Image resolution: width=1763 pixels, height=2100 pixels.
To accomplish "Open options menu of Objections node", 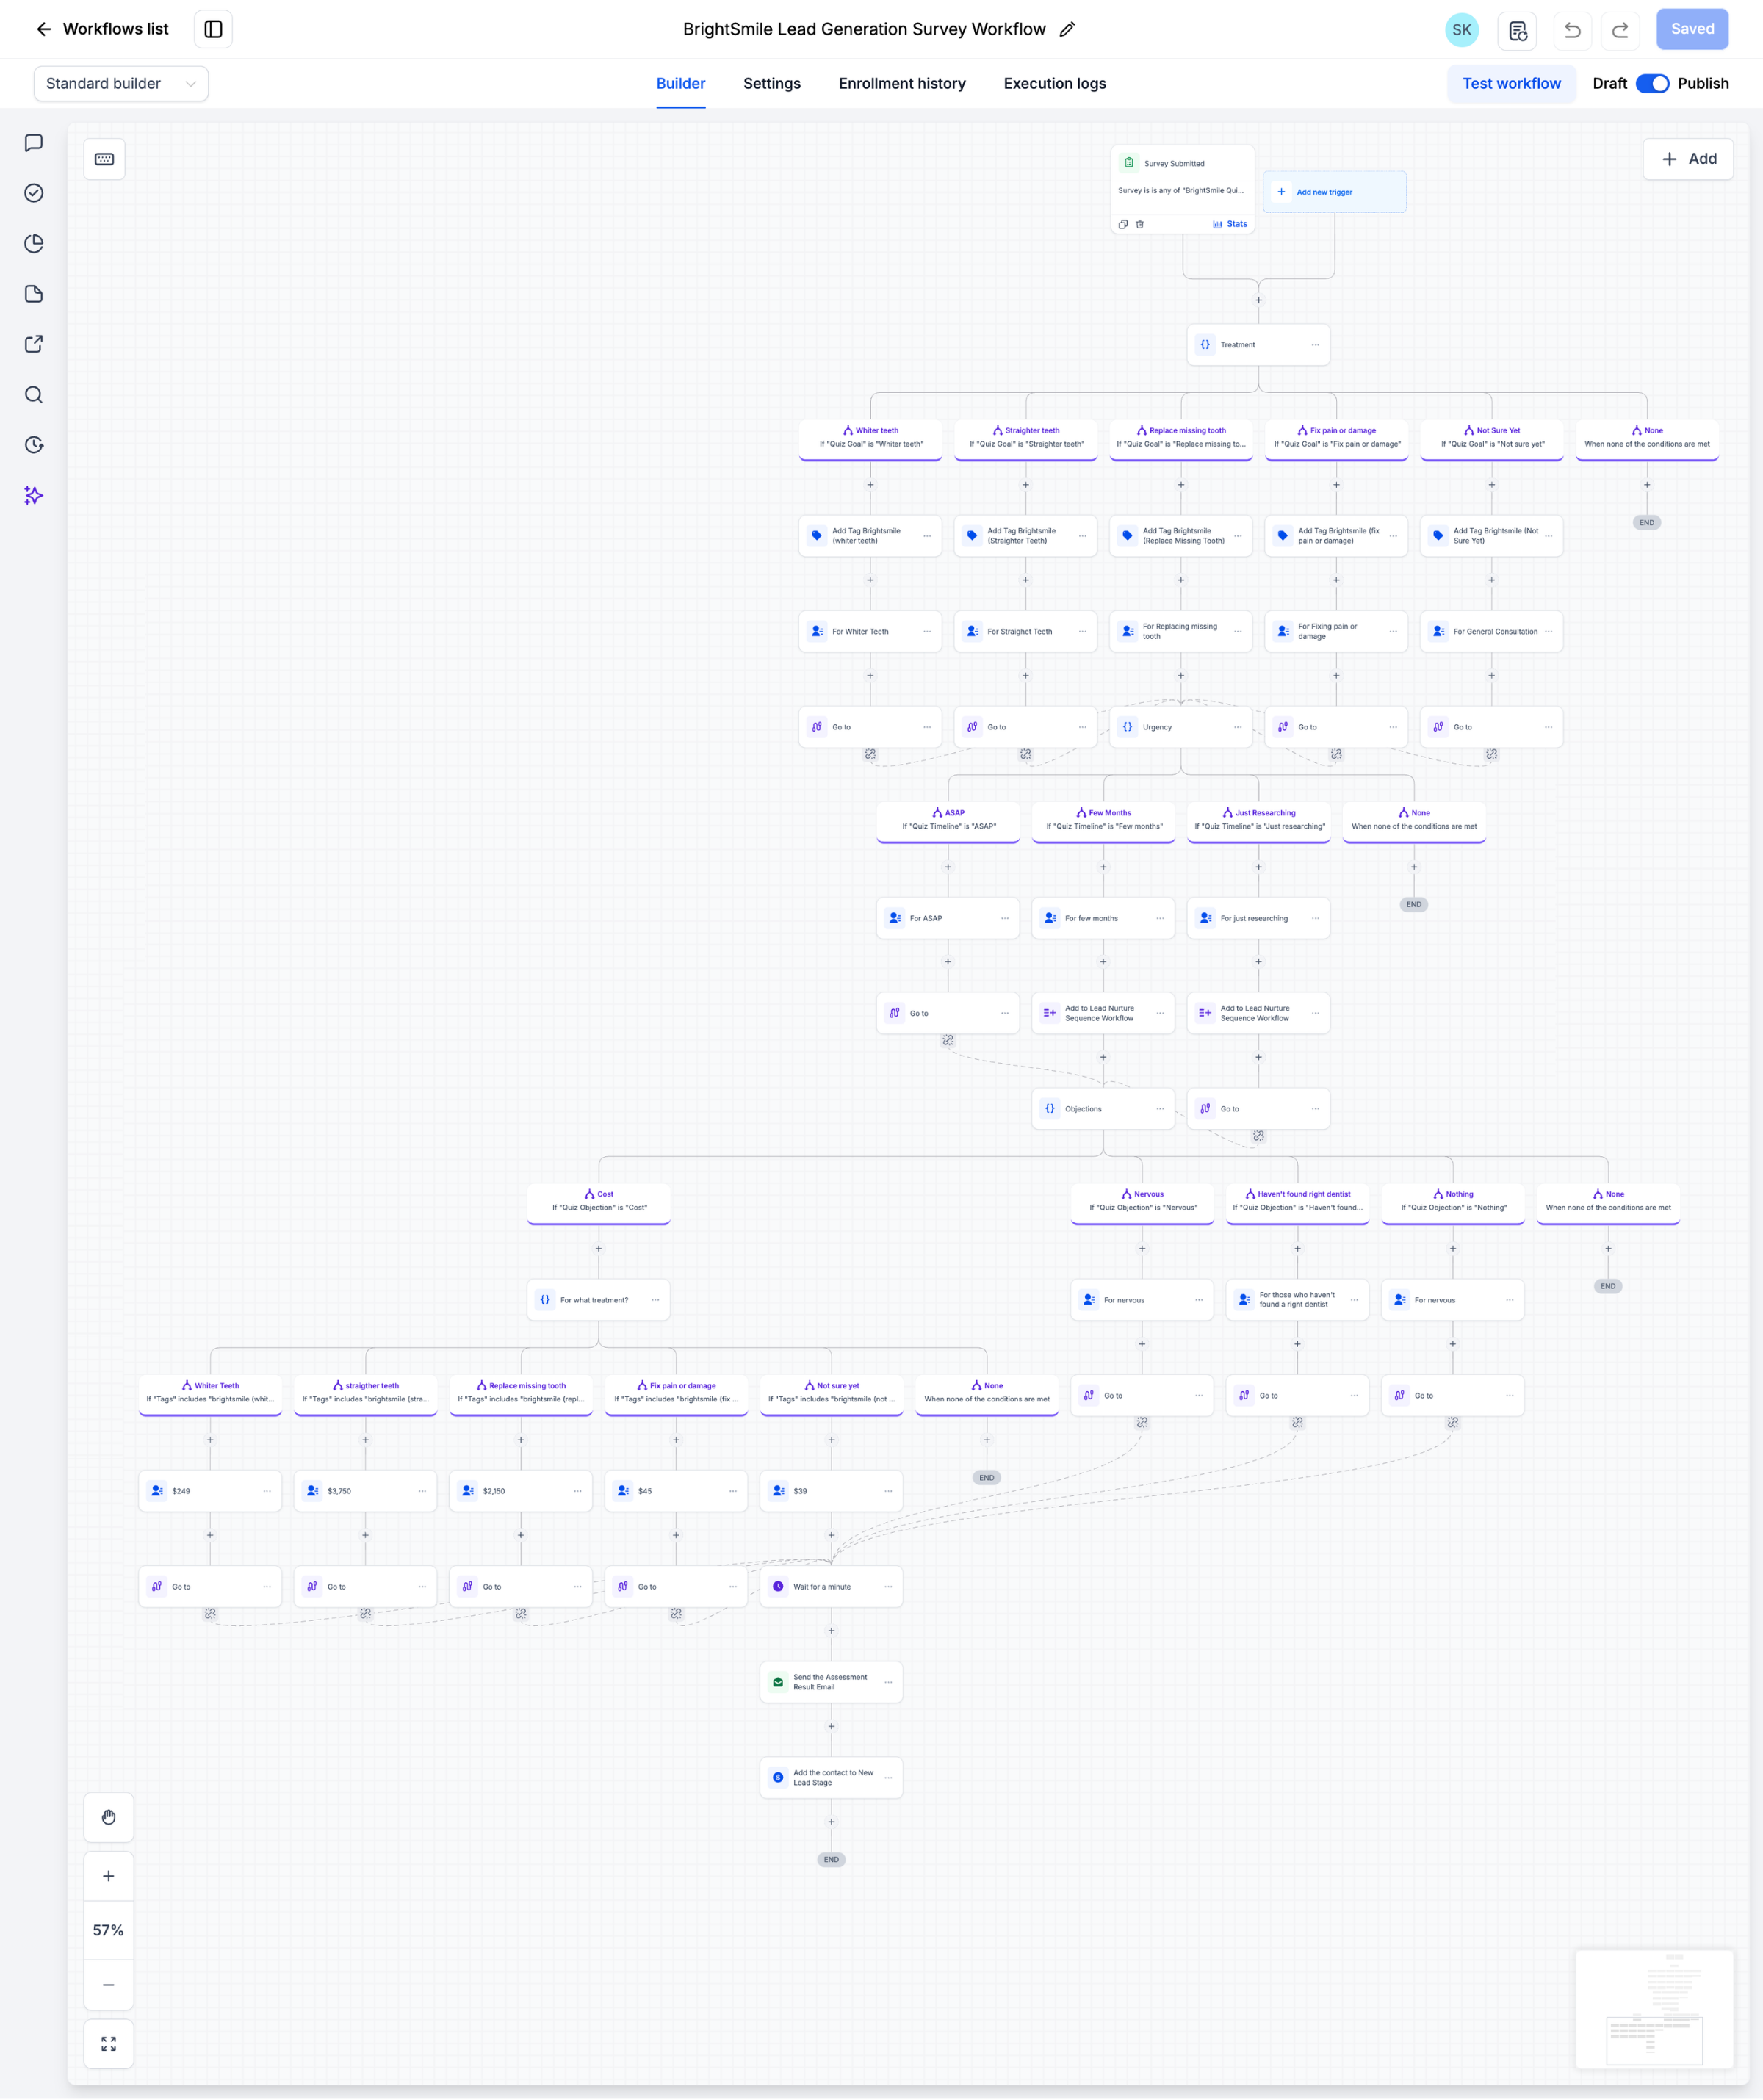I will pyautogui.click(x=1160, y=1109).
